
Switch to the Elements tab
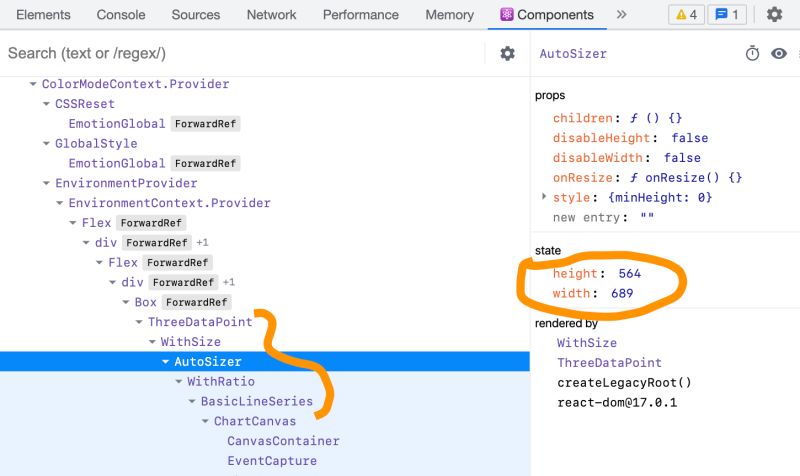coord(43,15)
